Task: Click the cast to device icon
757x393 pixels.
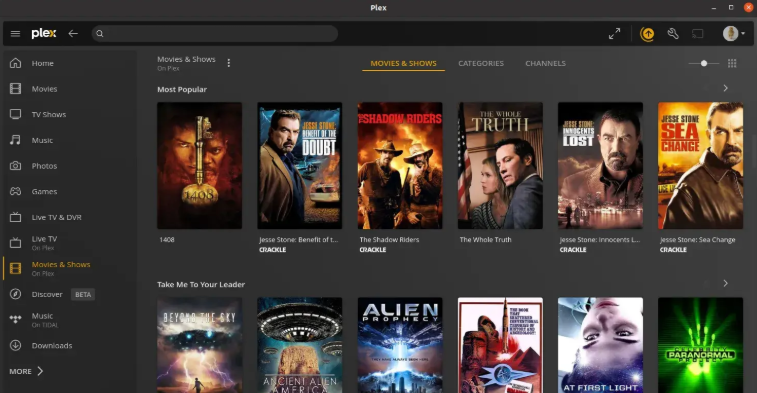Action: 698,33
